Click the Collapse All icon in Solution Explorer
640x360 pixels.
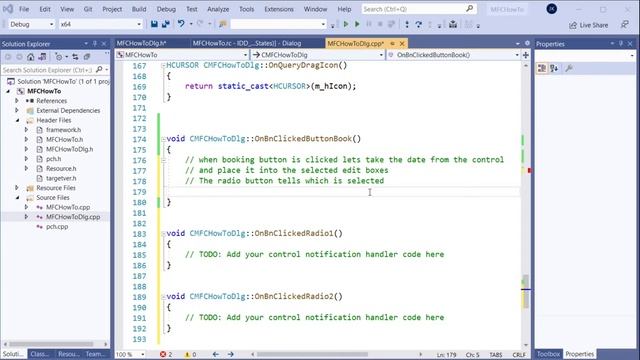click(87, 57)
